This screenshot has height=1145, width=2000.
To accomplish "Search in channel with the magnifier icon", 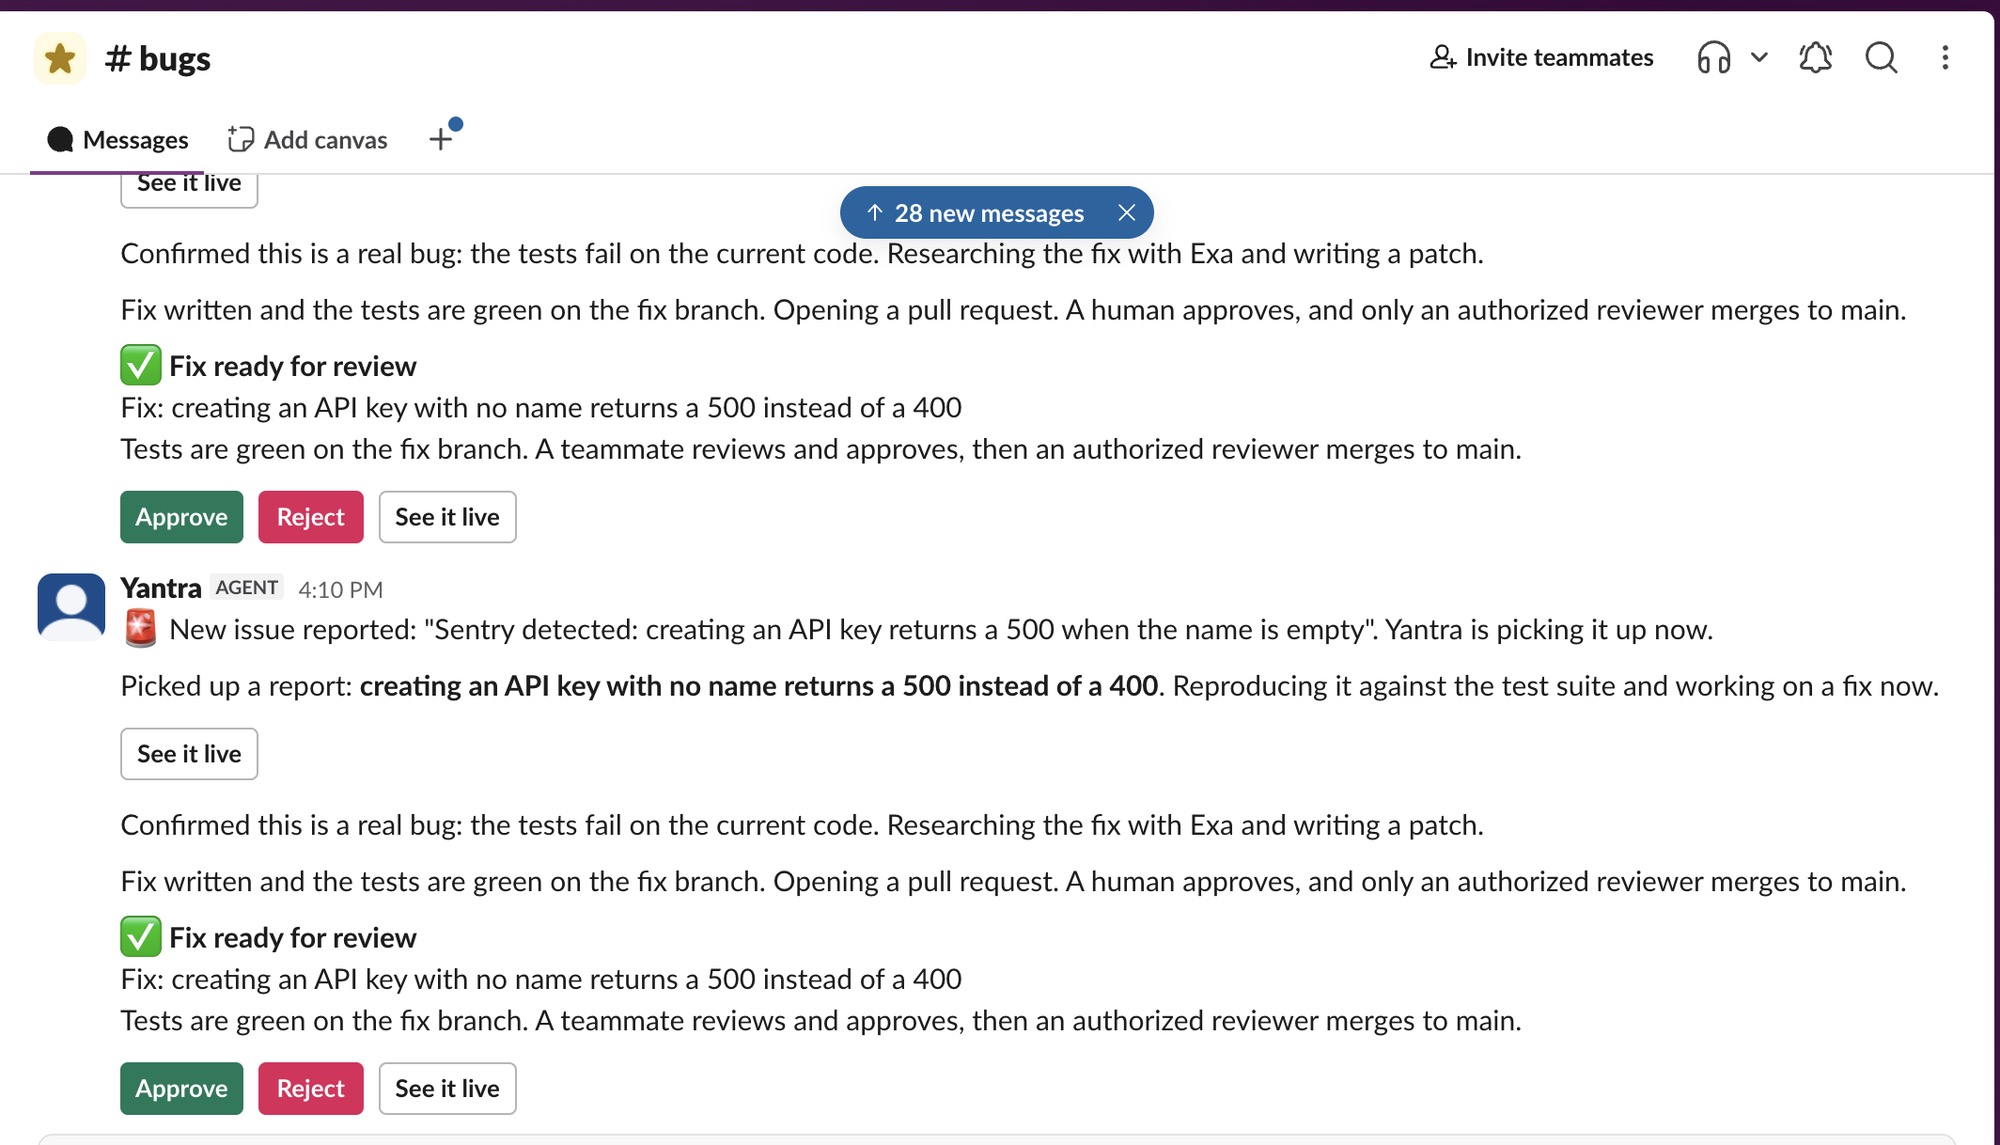I will tap(1881, 57).
